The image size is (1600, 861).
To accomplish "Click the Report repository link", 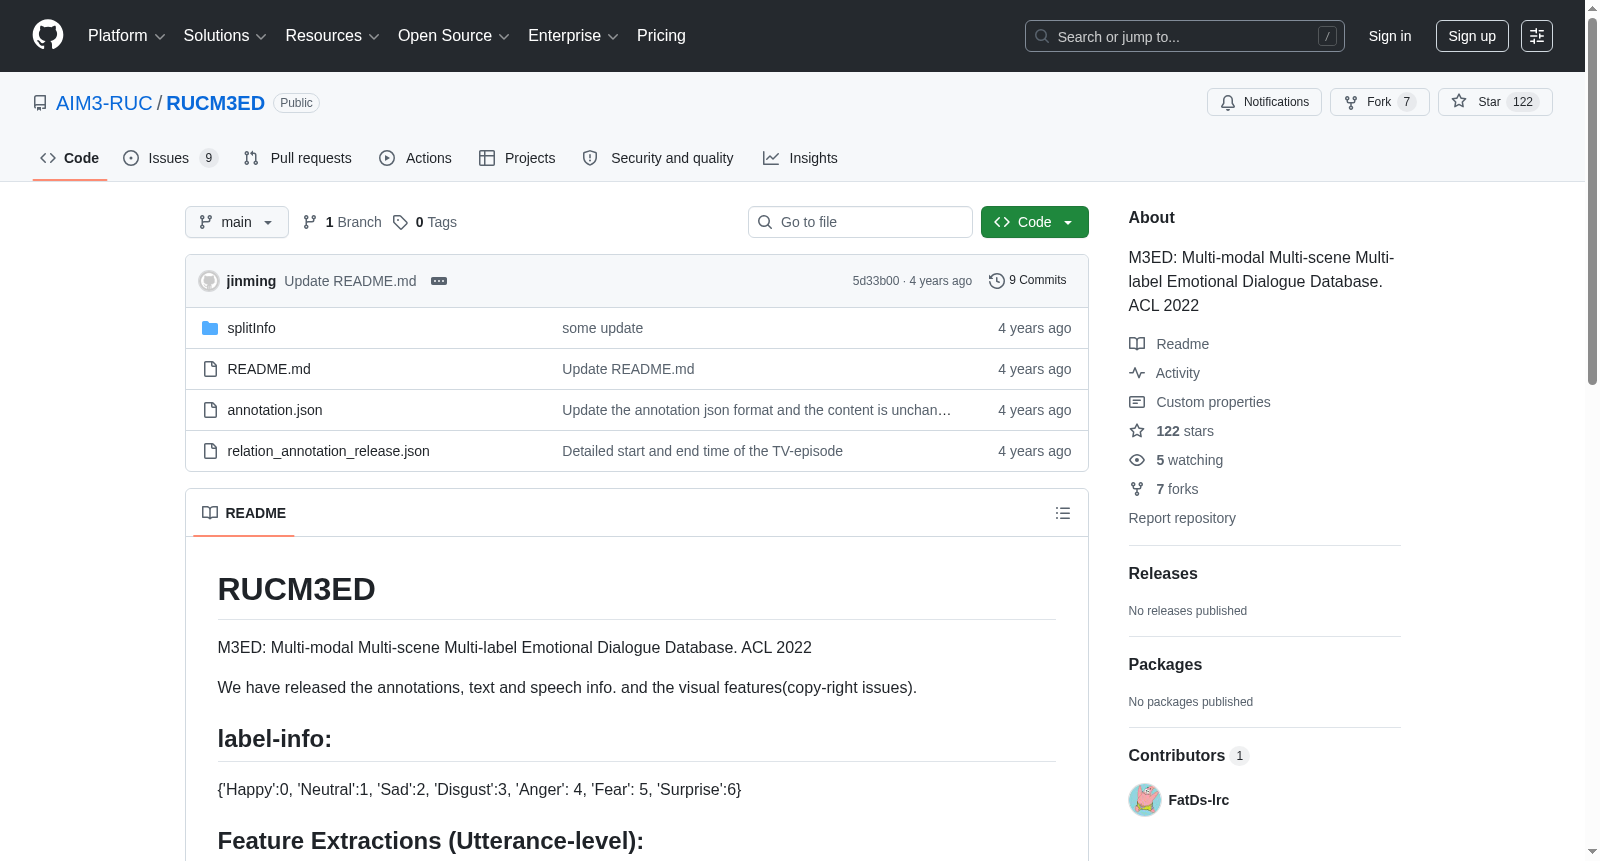I will click(x=1182, y=518).
